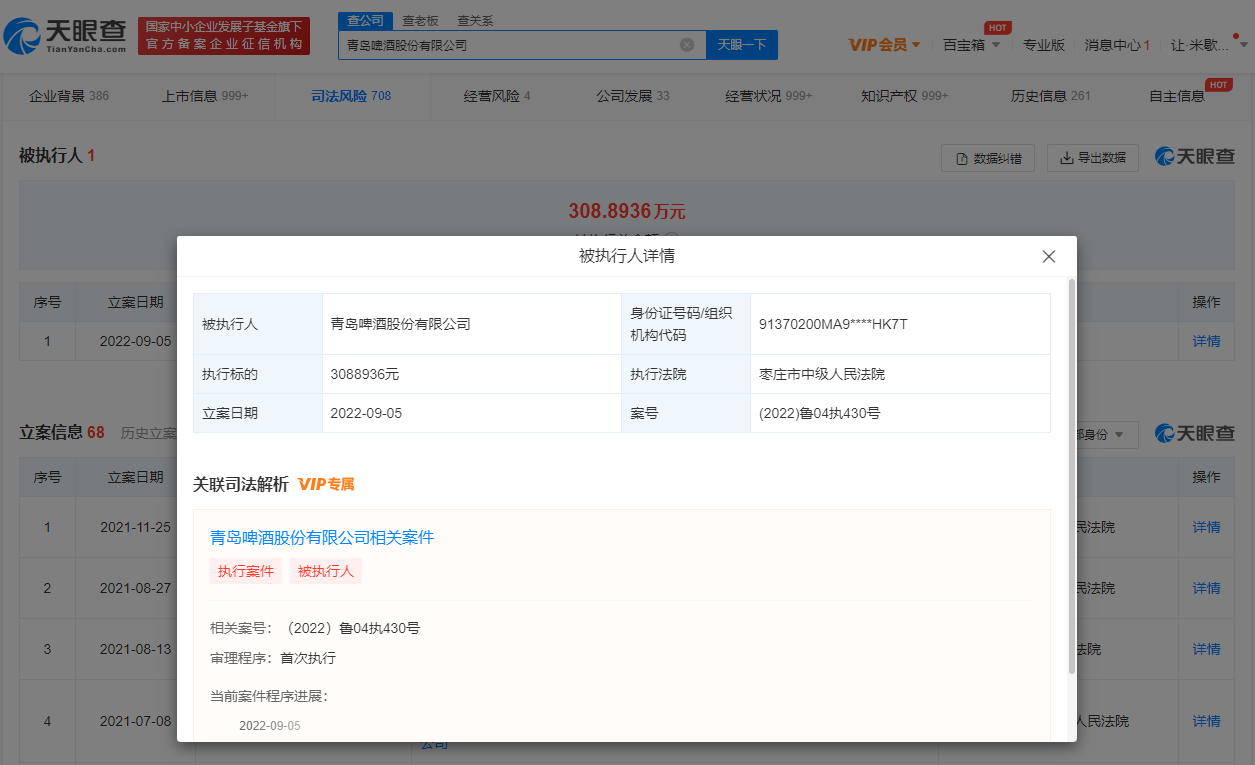
Task: Switch to 知识产权 999+ tab
Action: pyautogui.click(x=905, y=96)
